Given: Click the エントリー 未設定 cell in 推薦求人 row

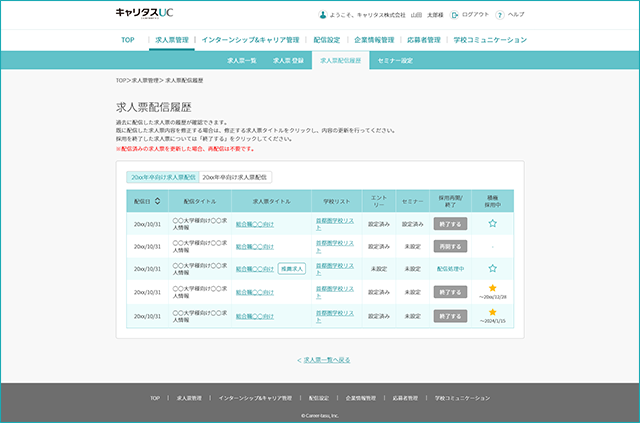Looking at the screenshot, I should (379, 269).
